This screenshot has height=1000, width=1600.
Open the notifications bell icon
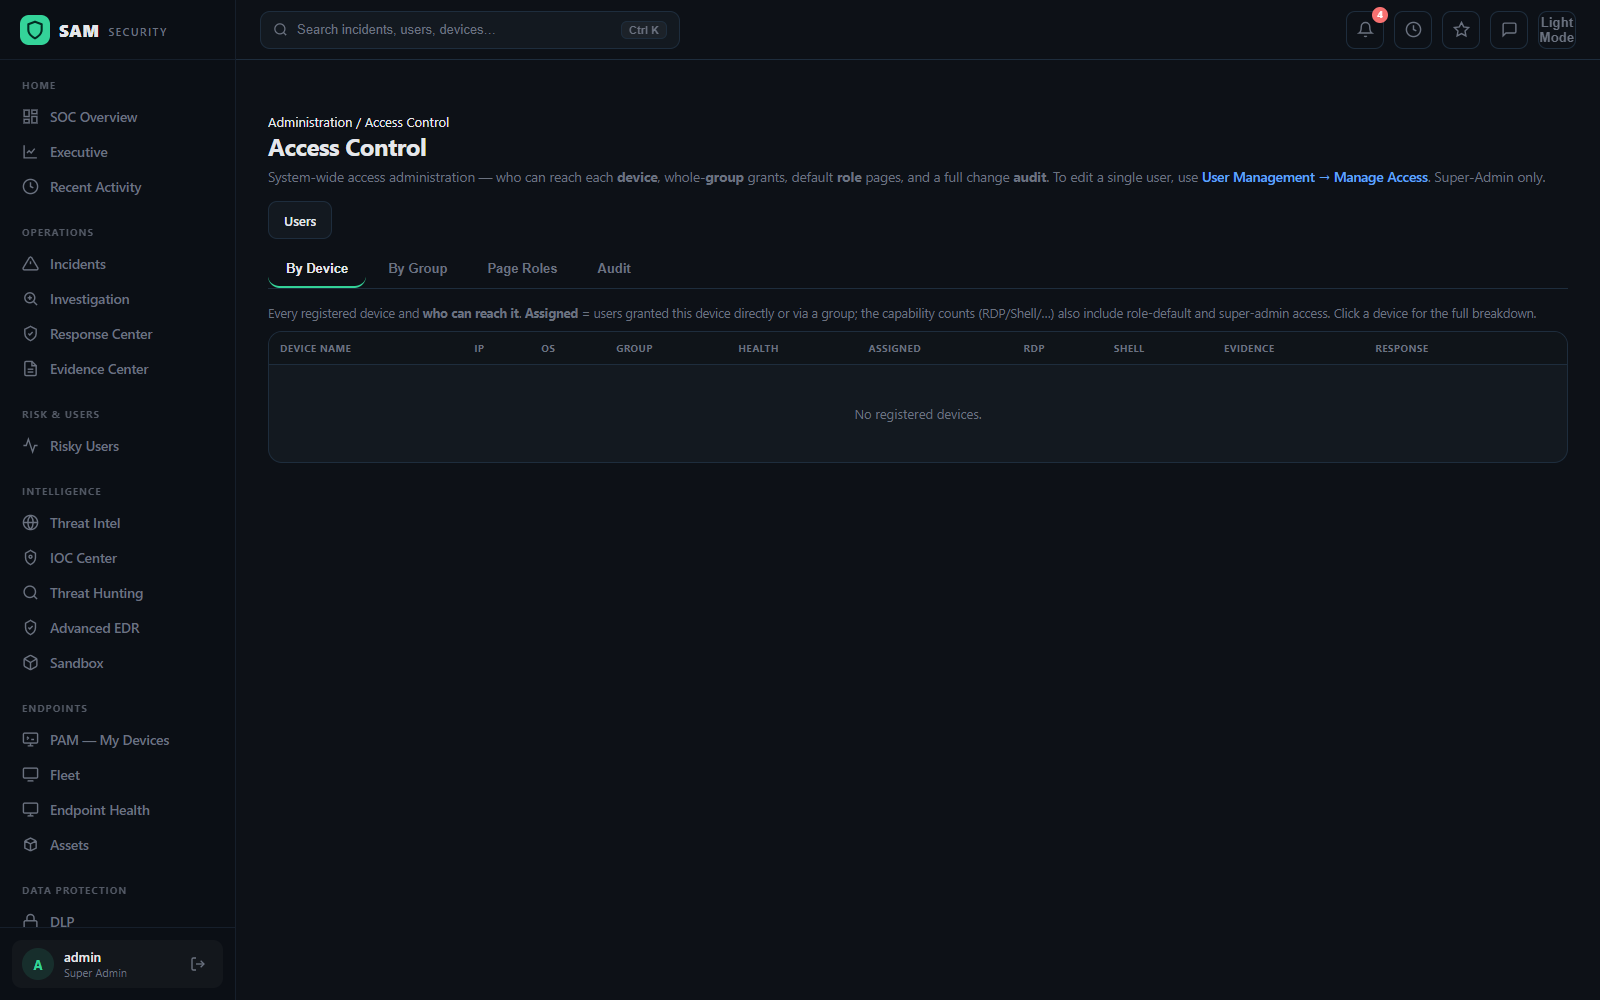[x=1365, y=30]
